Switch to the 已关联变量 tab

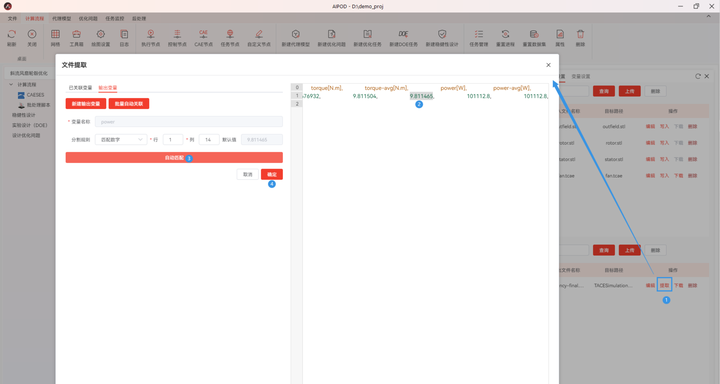pyautogui.click(x=80, y=88)
